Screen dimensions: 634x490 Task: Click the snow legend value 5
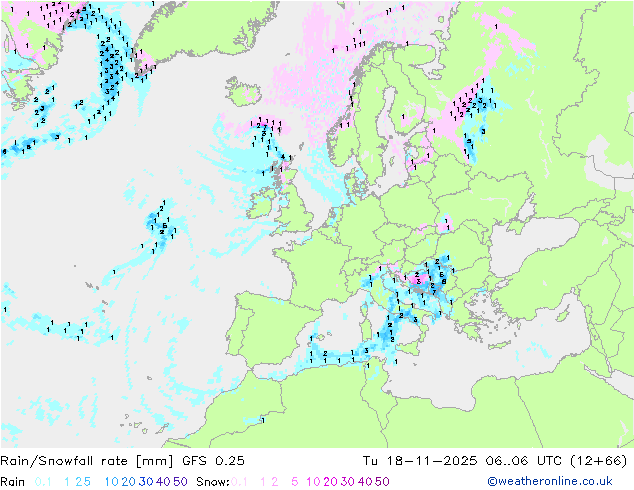tap(294, 482)
